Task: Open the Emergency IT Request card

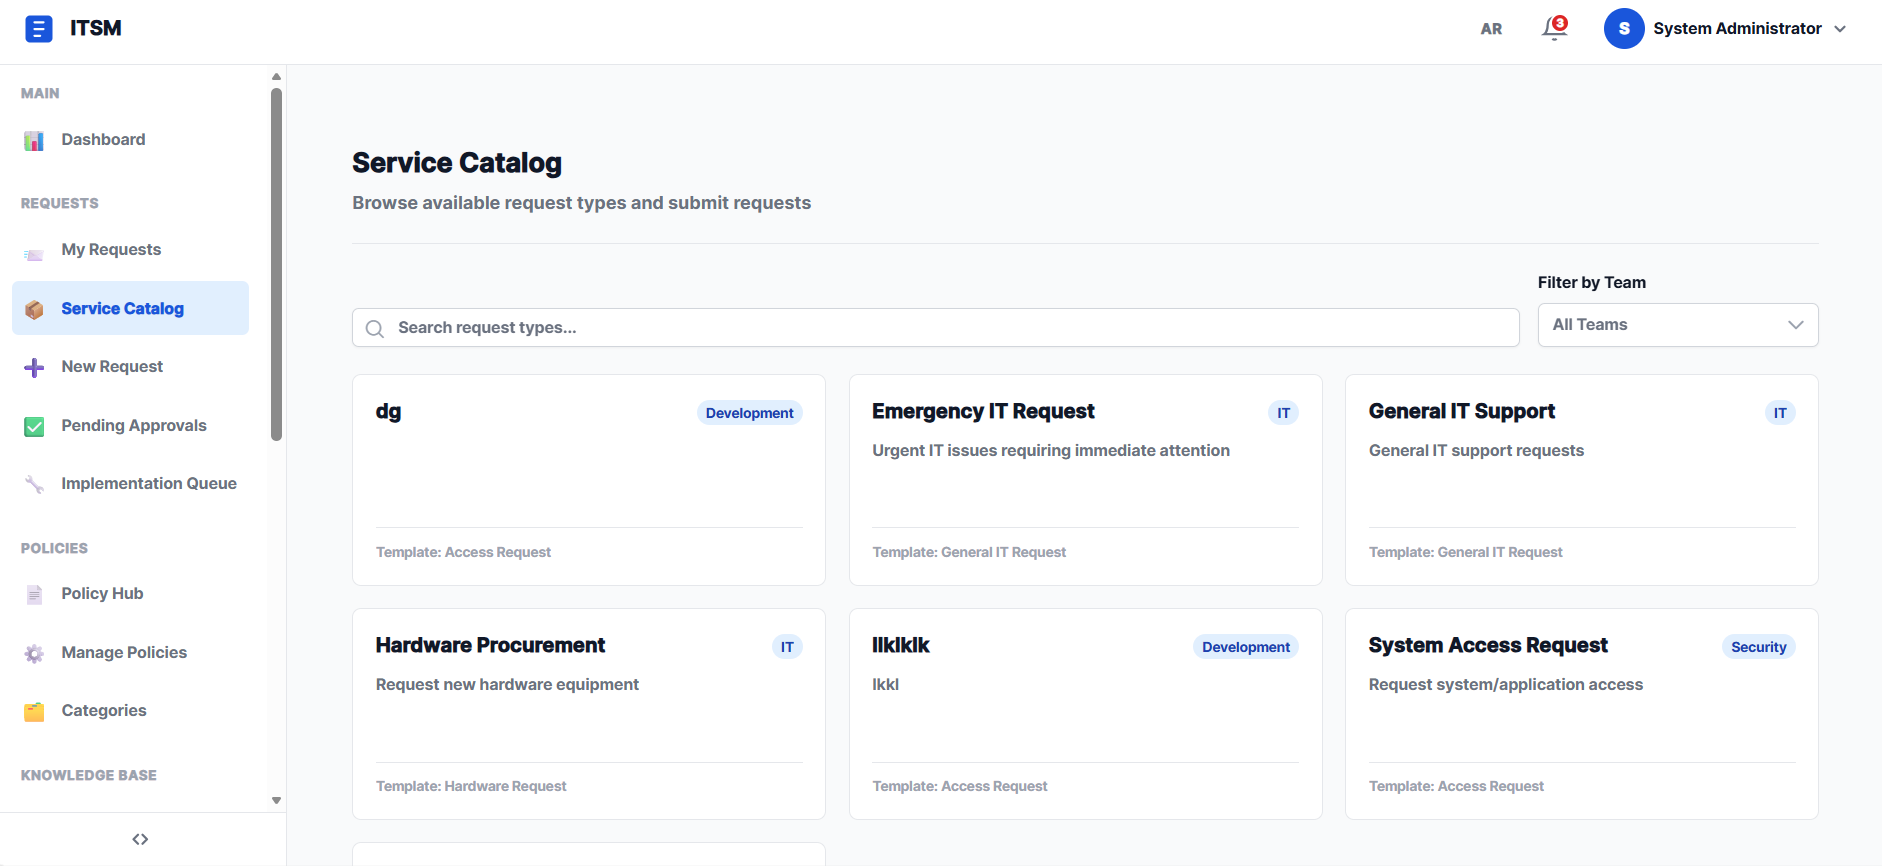Action: (x=1084, y=480)
